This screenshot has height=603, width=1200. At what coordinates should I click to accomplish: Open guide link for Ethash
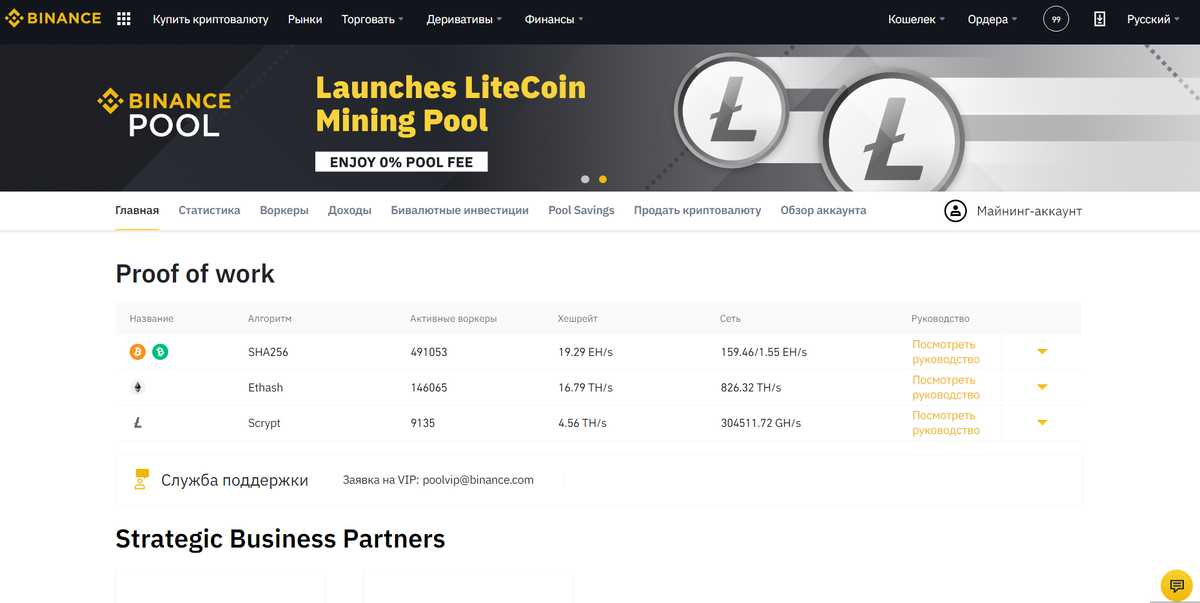click(x=946, y=387)
